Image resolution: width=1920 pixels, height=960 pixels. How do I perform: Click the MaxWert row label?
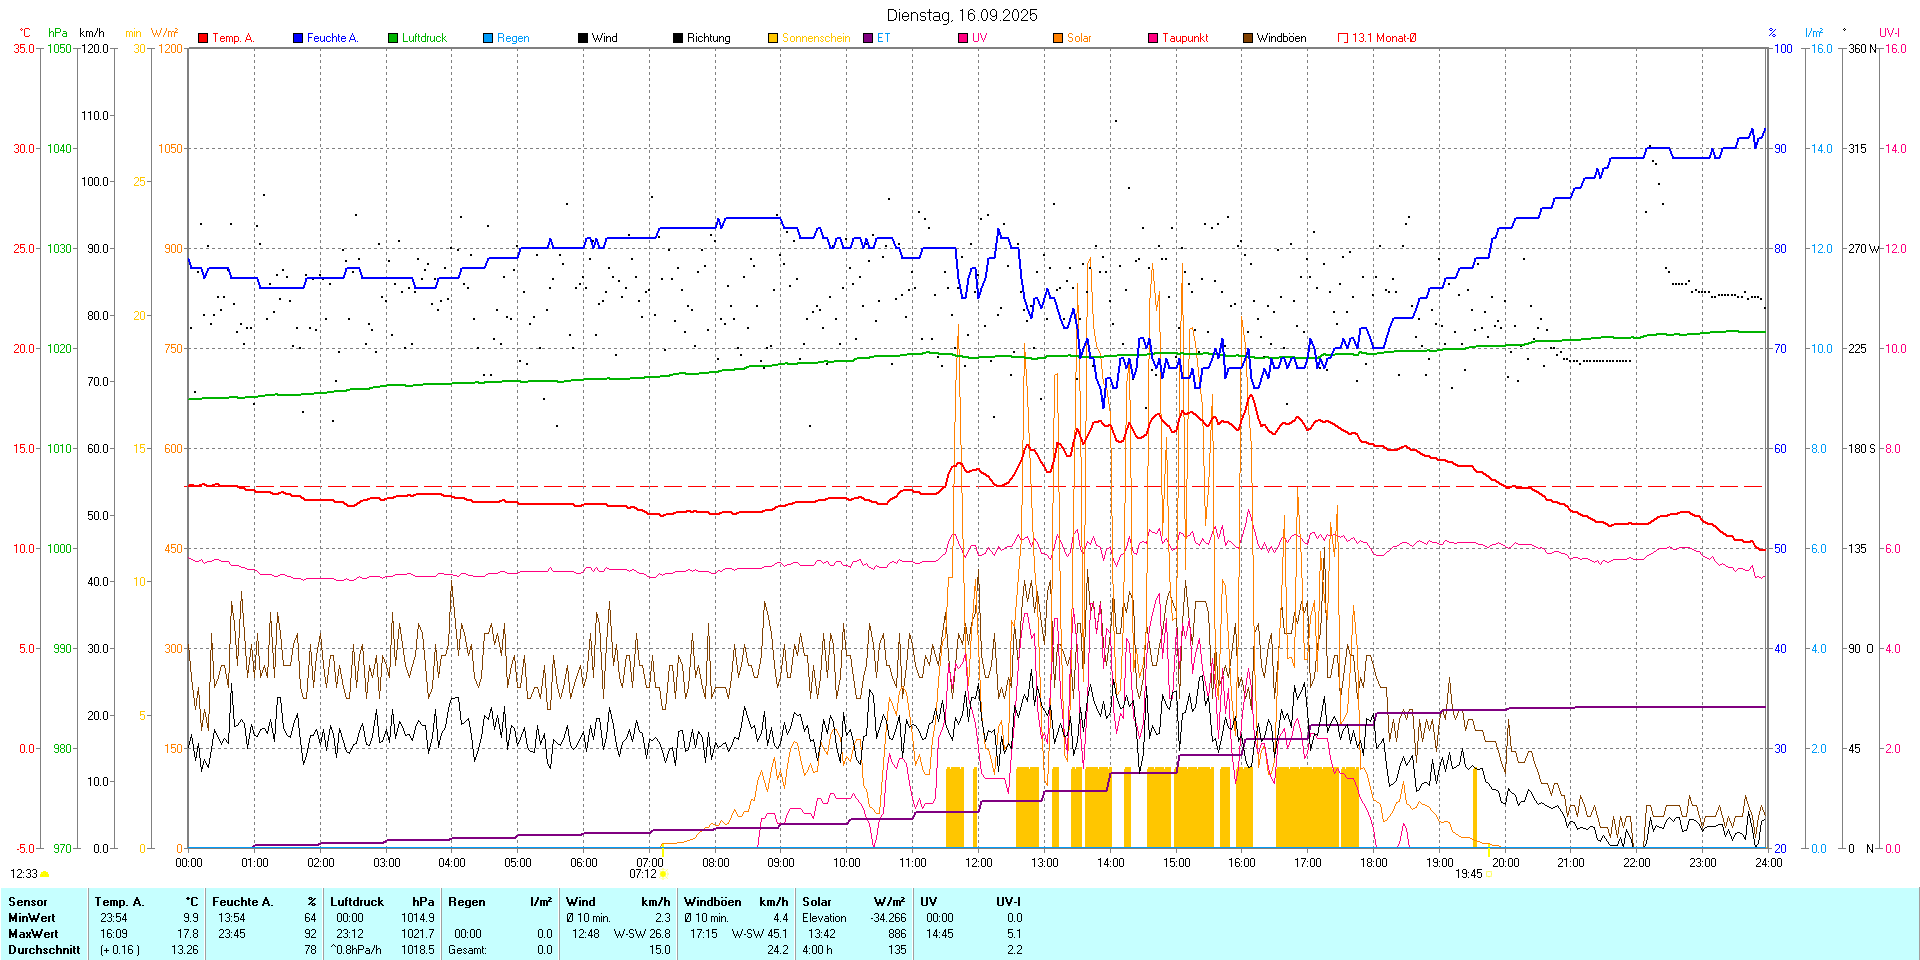(32, 934)
